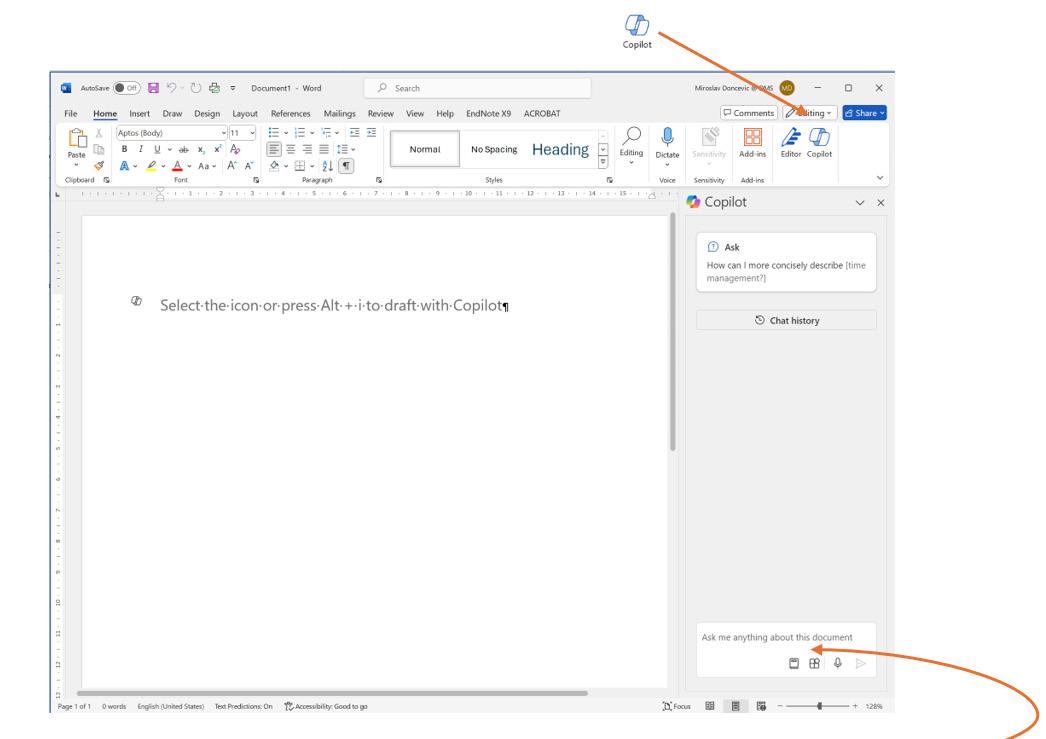Select the Format Painter brush
Screen dimensions: 1046x739
(x=99, y=165)
